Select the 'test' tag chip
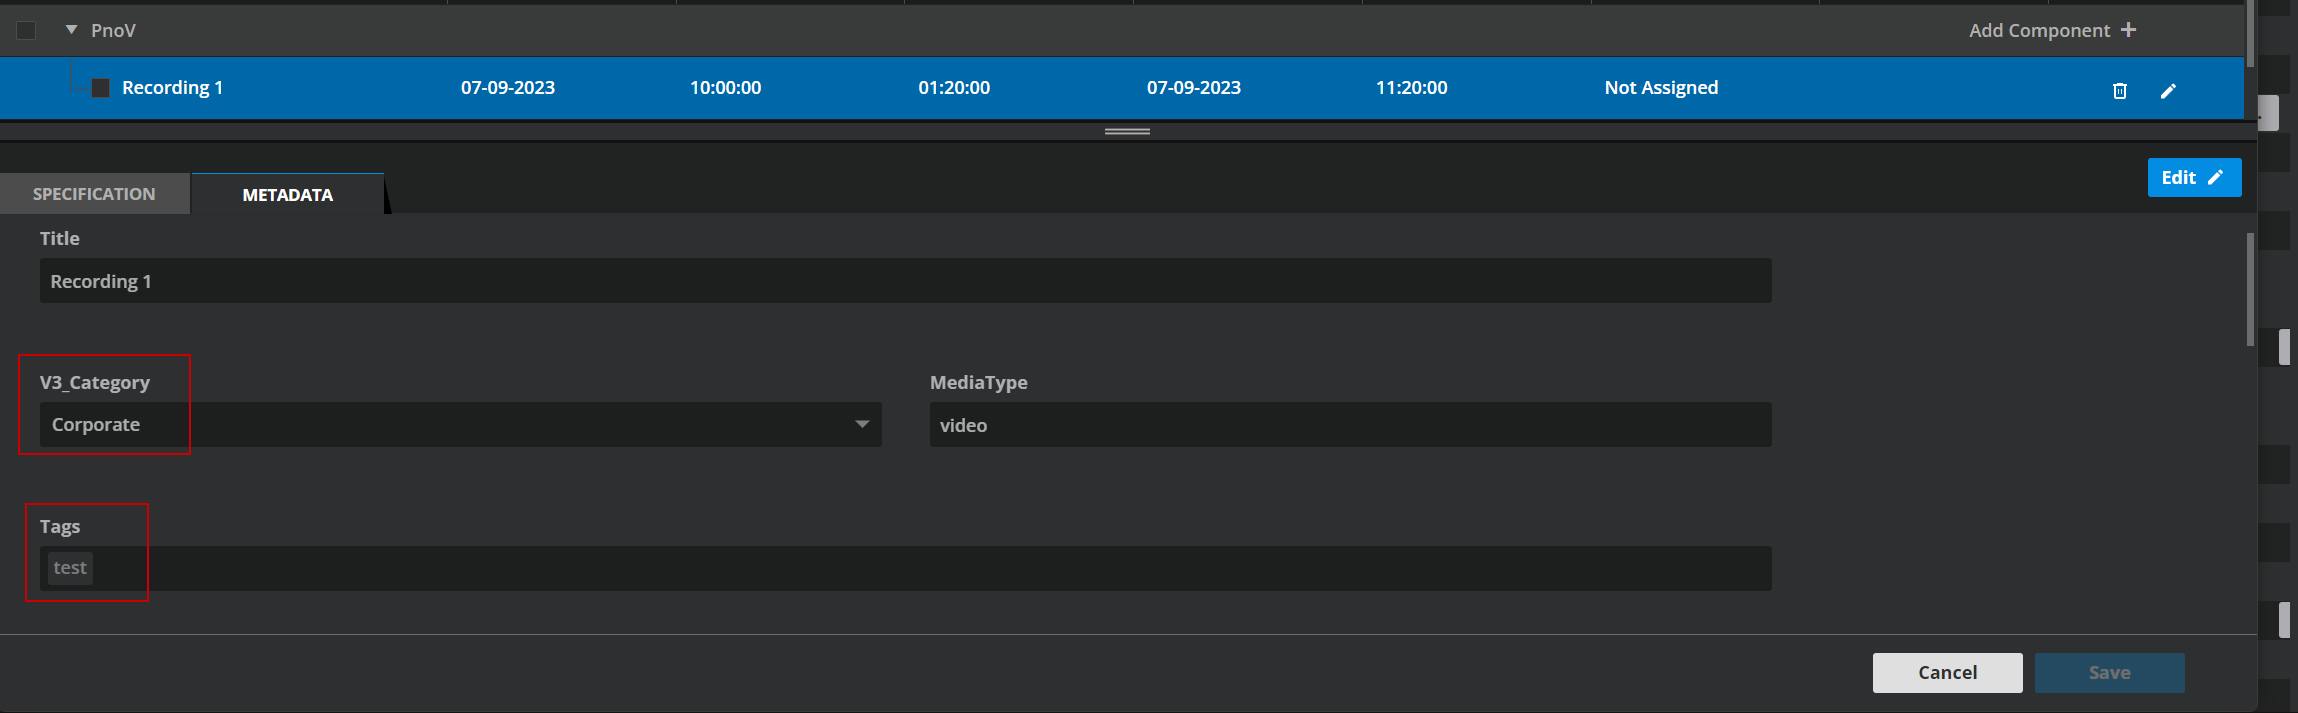This screenshot has height=713, width=2298. coord(70,568)
